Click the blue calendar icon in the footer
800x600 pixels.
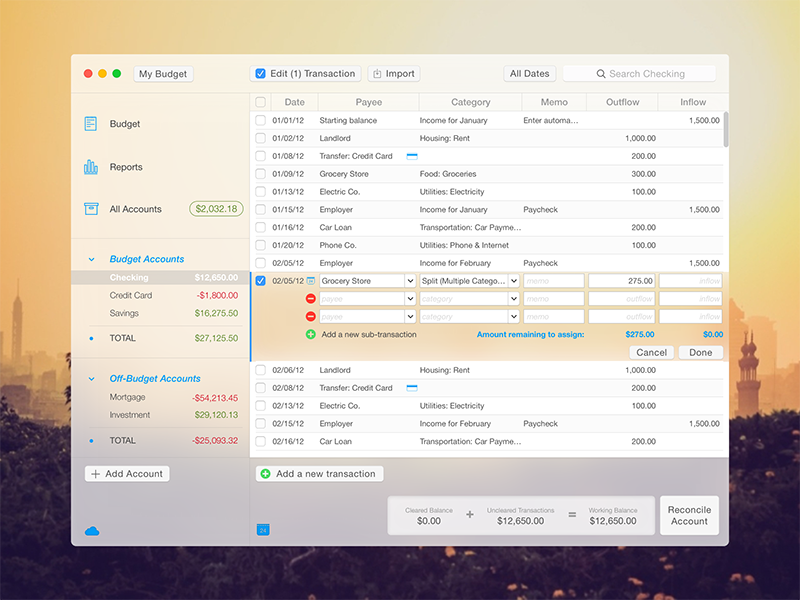[264, 530]
